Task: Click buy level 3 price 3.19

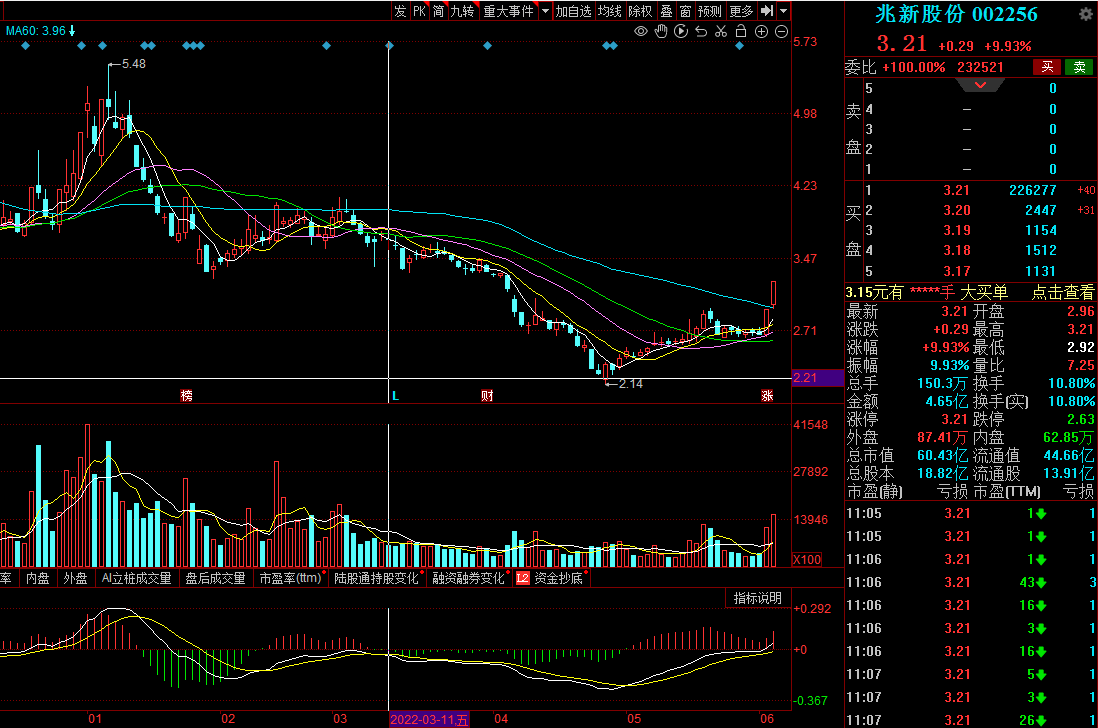Action: click(x=956, y=230)
